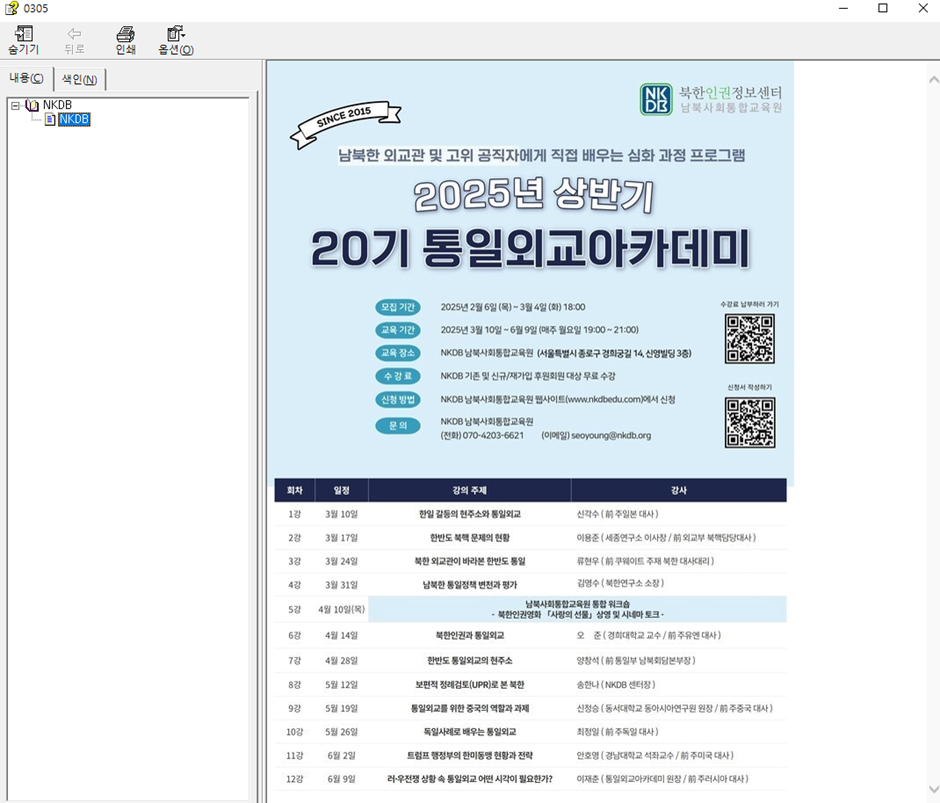This screenshot has height=803, width=940.
Task: Click the NKDB page document icon
Action: (x=50, y=119)
